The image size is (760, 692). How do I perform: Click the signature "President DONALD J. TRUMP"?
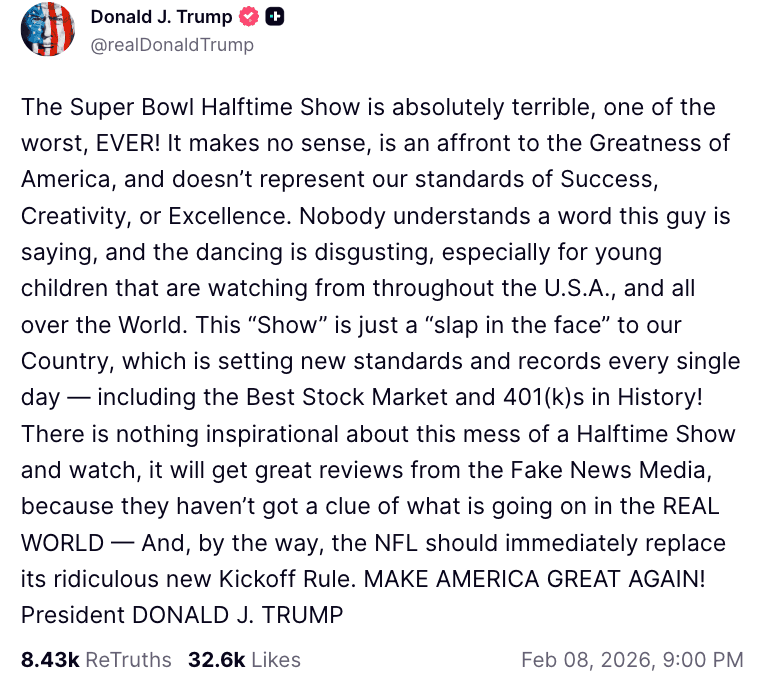click(x=182, y=613)
